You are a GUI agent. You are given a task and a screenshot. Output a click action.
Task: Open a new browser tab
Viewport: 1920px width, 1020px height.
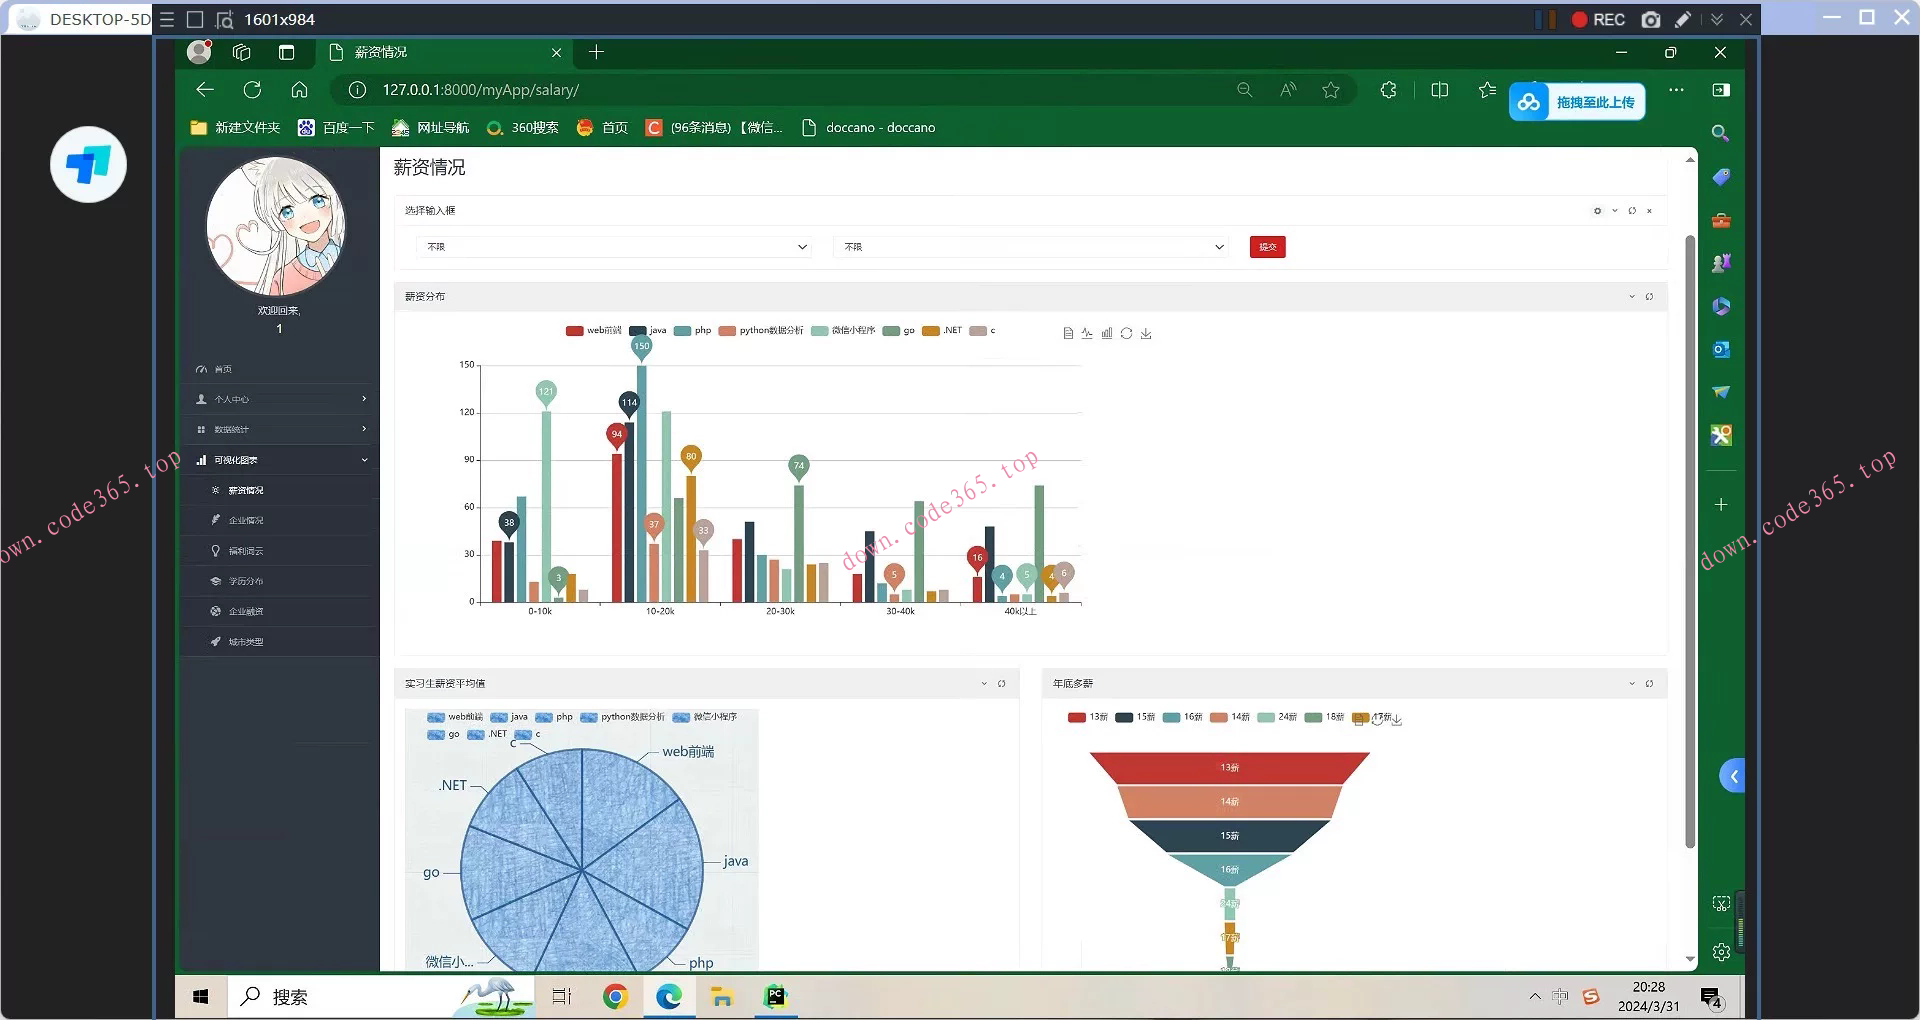coord(597,52)
